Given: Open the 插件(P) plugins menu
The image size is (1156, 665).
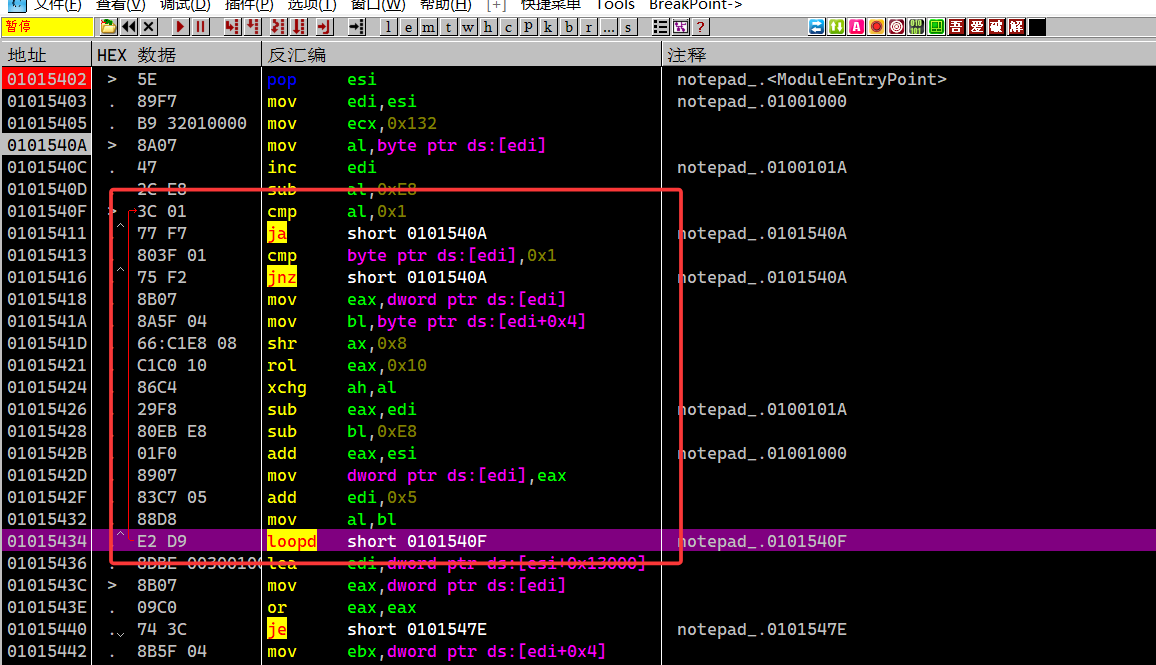Looking at the screenshot, I should 249,5.
